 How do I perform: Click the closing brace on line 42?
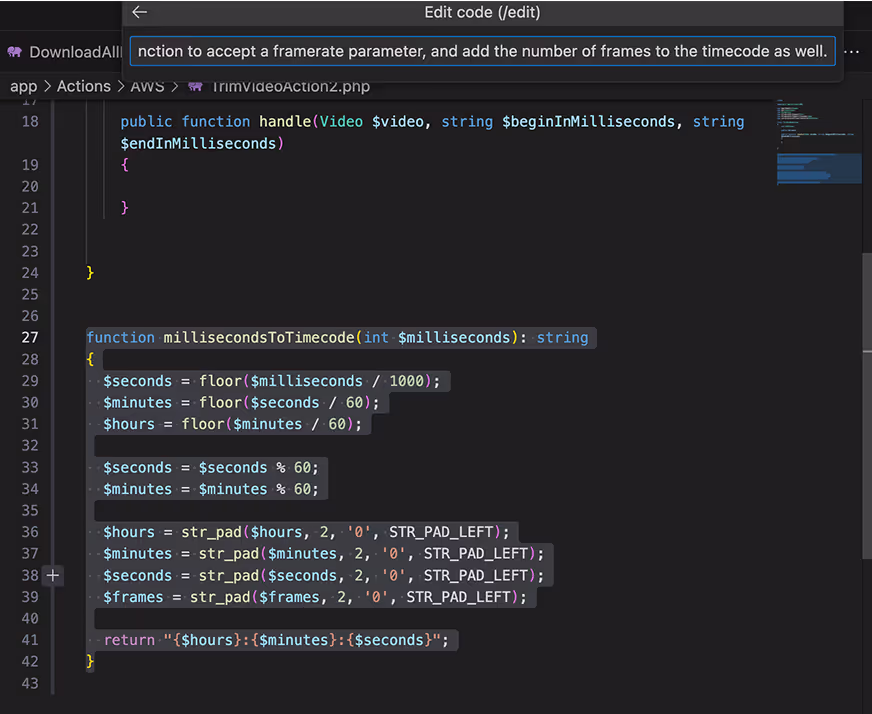coord(90,661)
